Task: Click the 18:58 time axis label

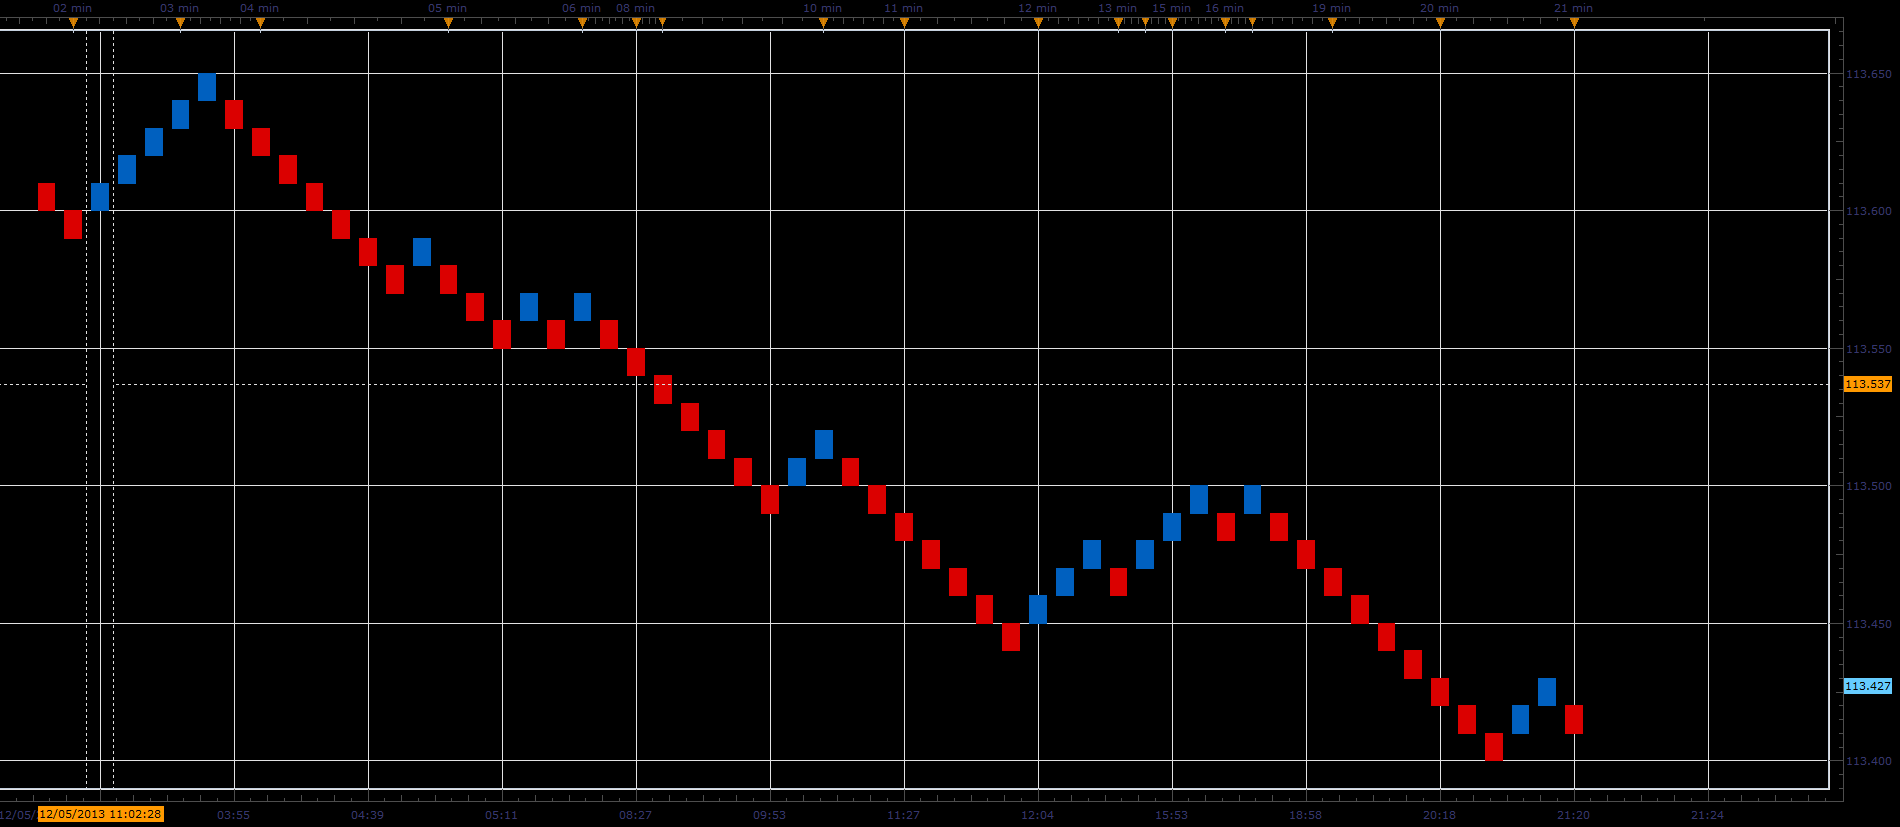Action: (x=1305, y=815)
